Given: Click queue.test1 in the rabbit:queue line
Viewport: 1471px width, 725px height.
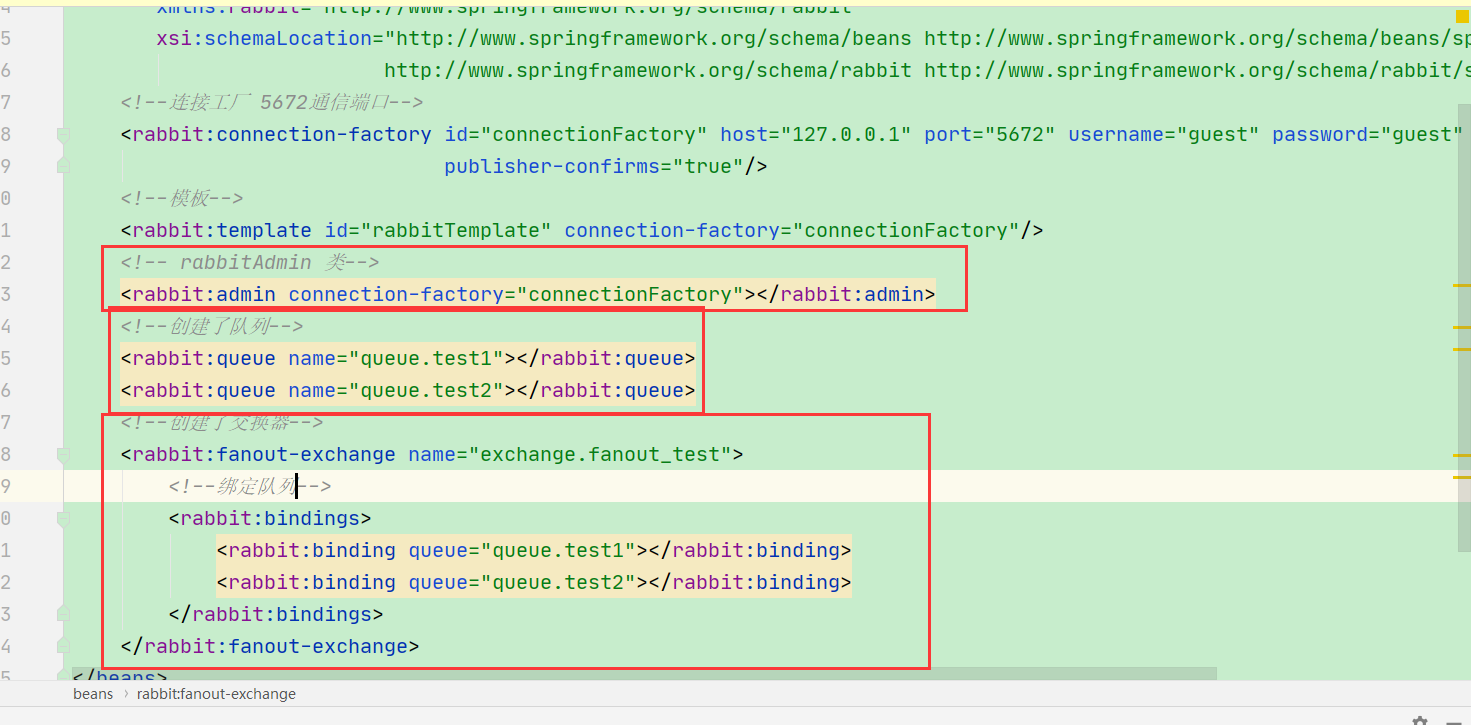Looking at the screenshot, I should click(x=426, y=358).
